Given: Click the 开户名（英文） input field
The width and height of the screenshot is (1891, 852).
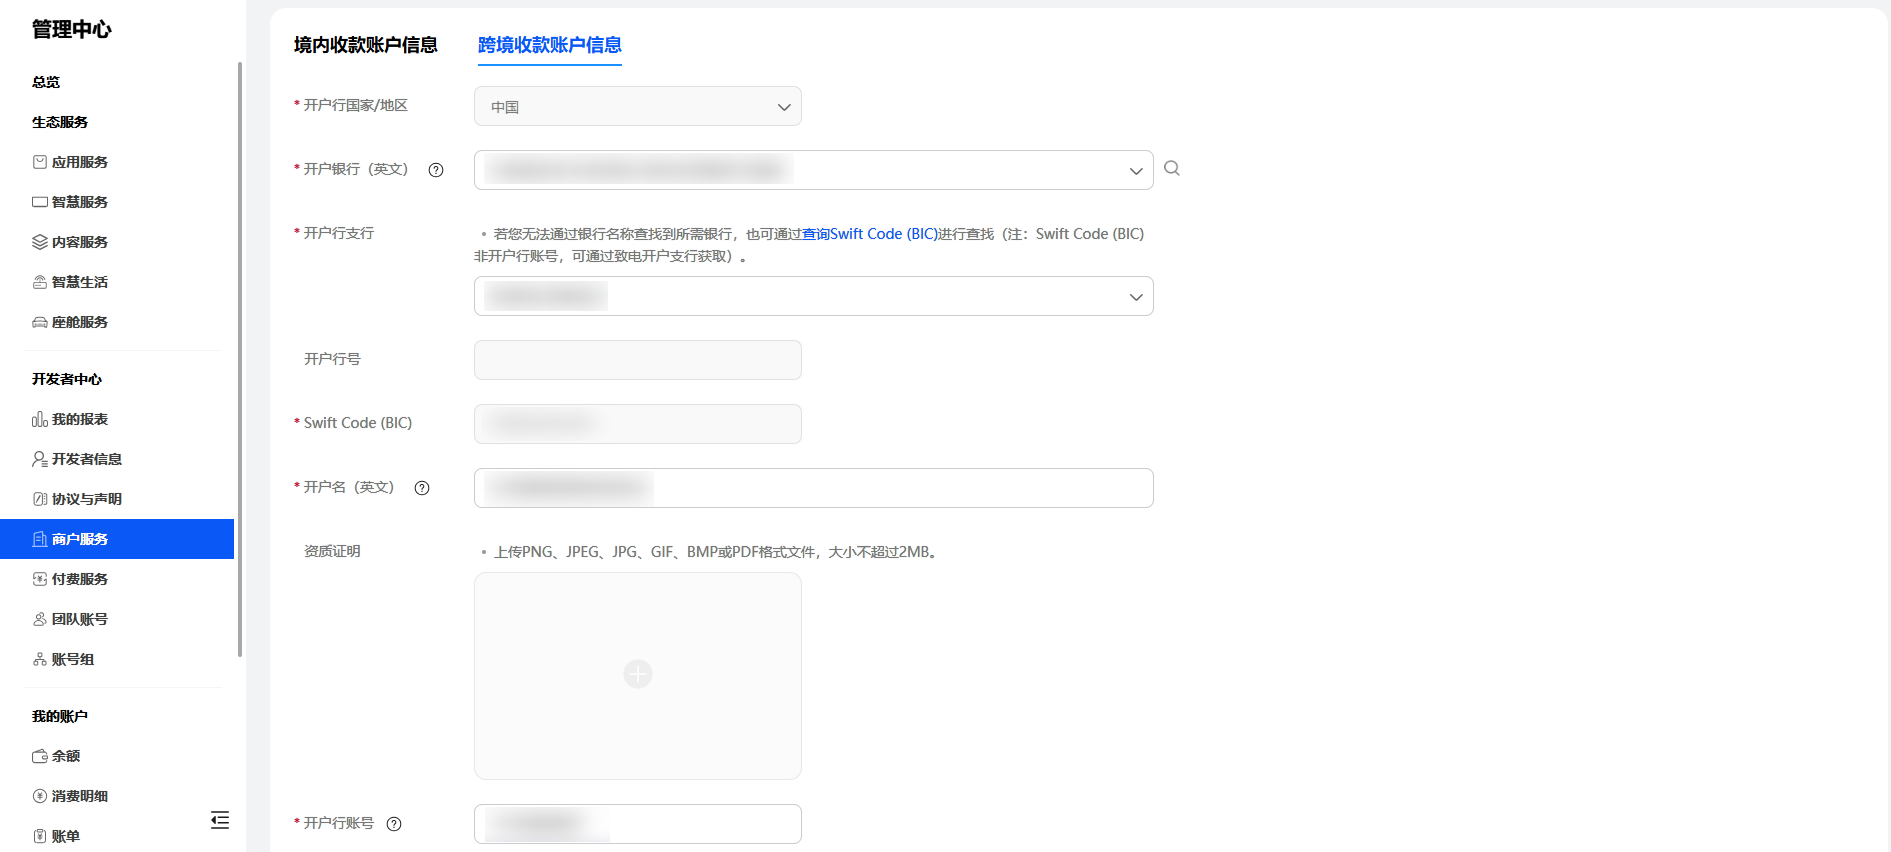Looking at the screenshot, I should [814, 488].
